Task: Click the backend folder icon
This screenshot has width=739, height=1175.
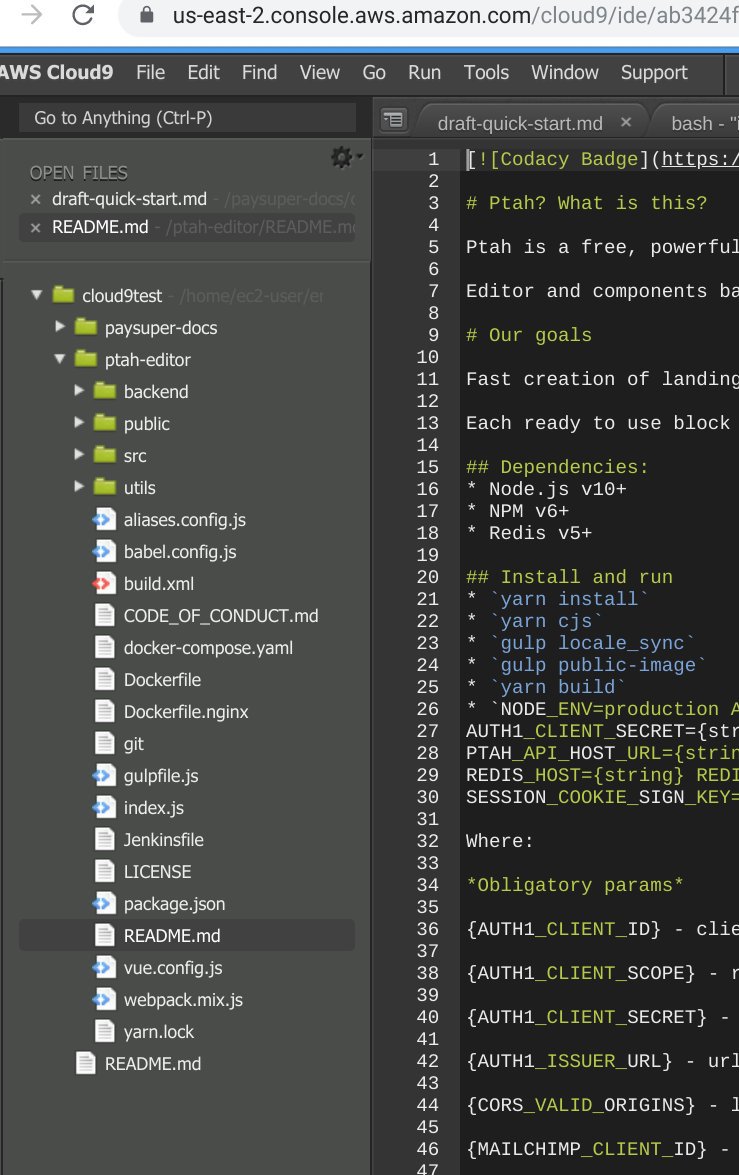Action: (105, 391)
